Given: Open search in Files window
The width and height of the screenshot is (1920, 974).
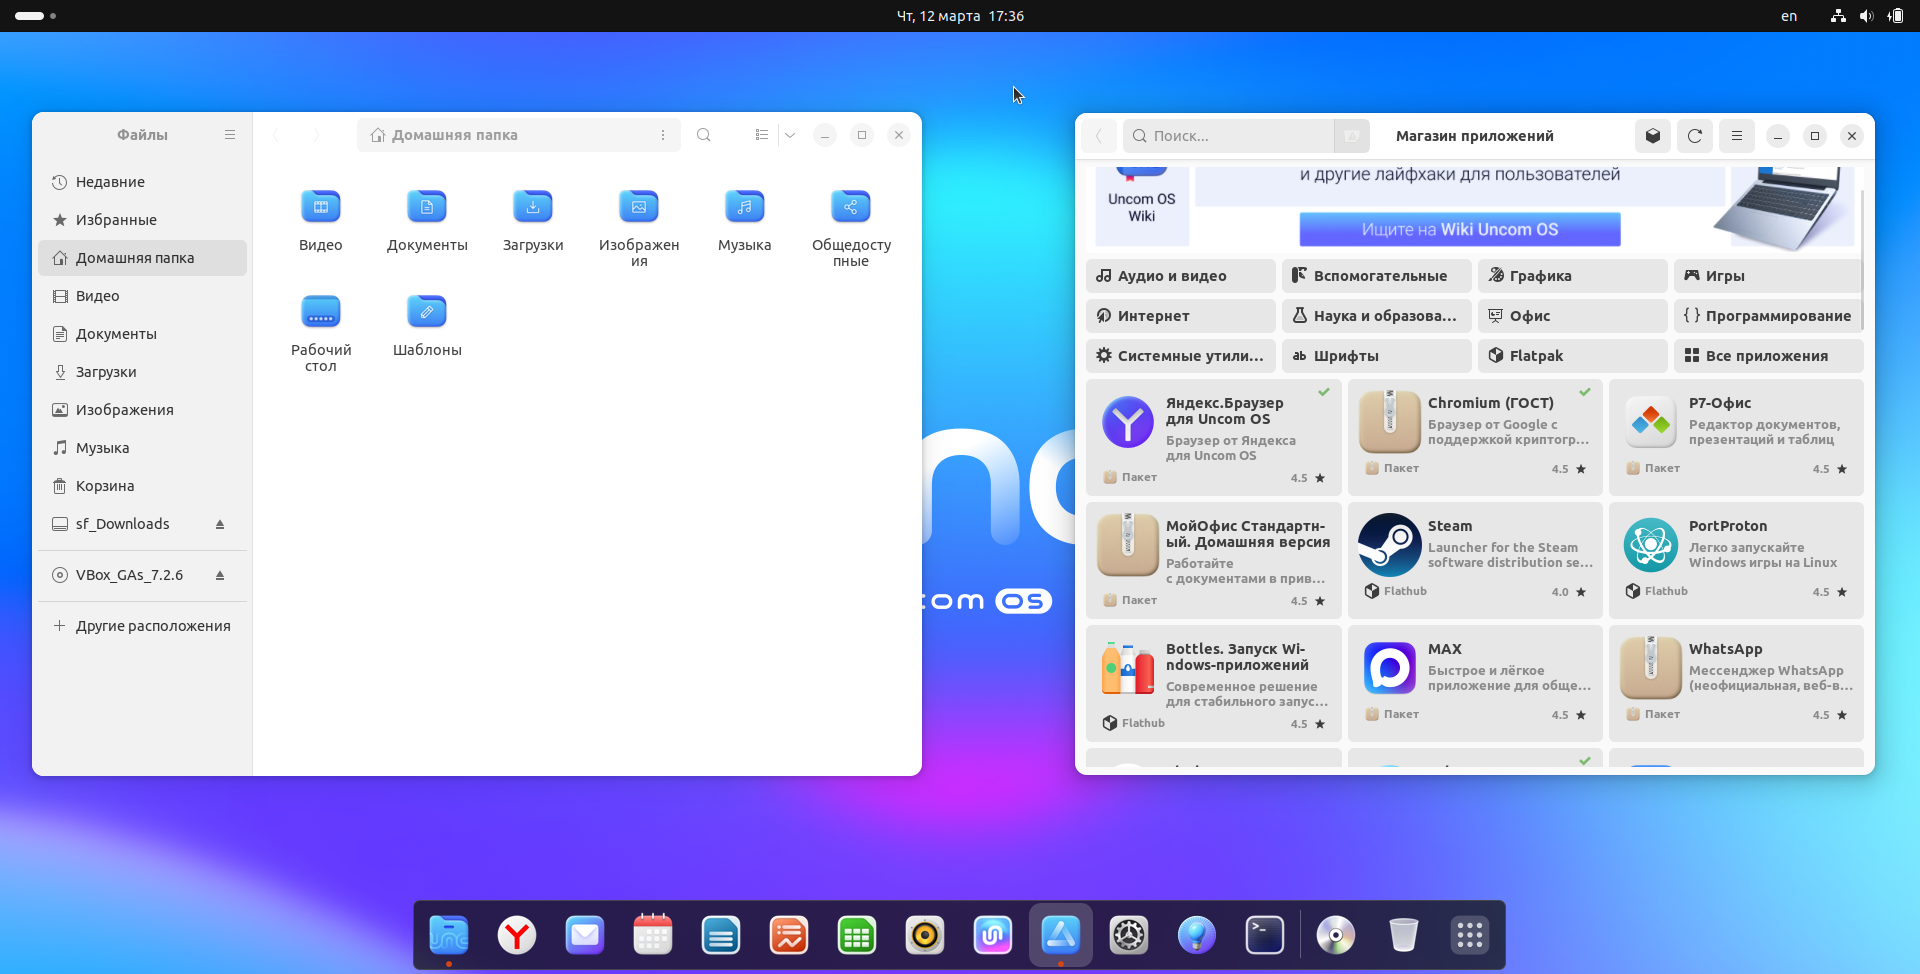Looking at the screenshot, I should coord(704,135).
